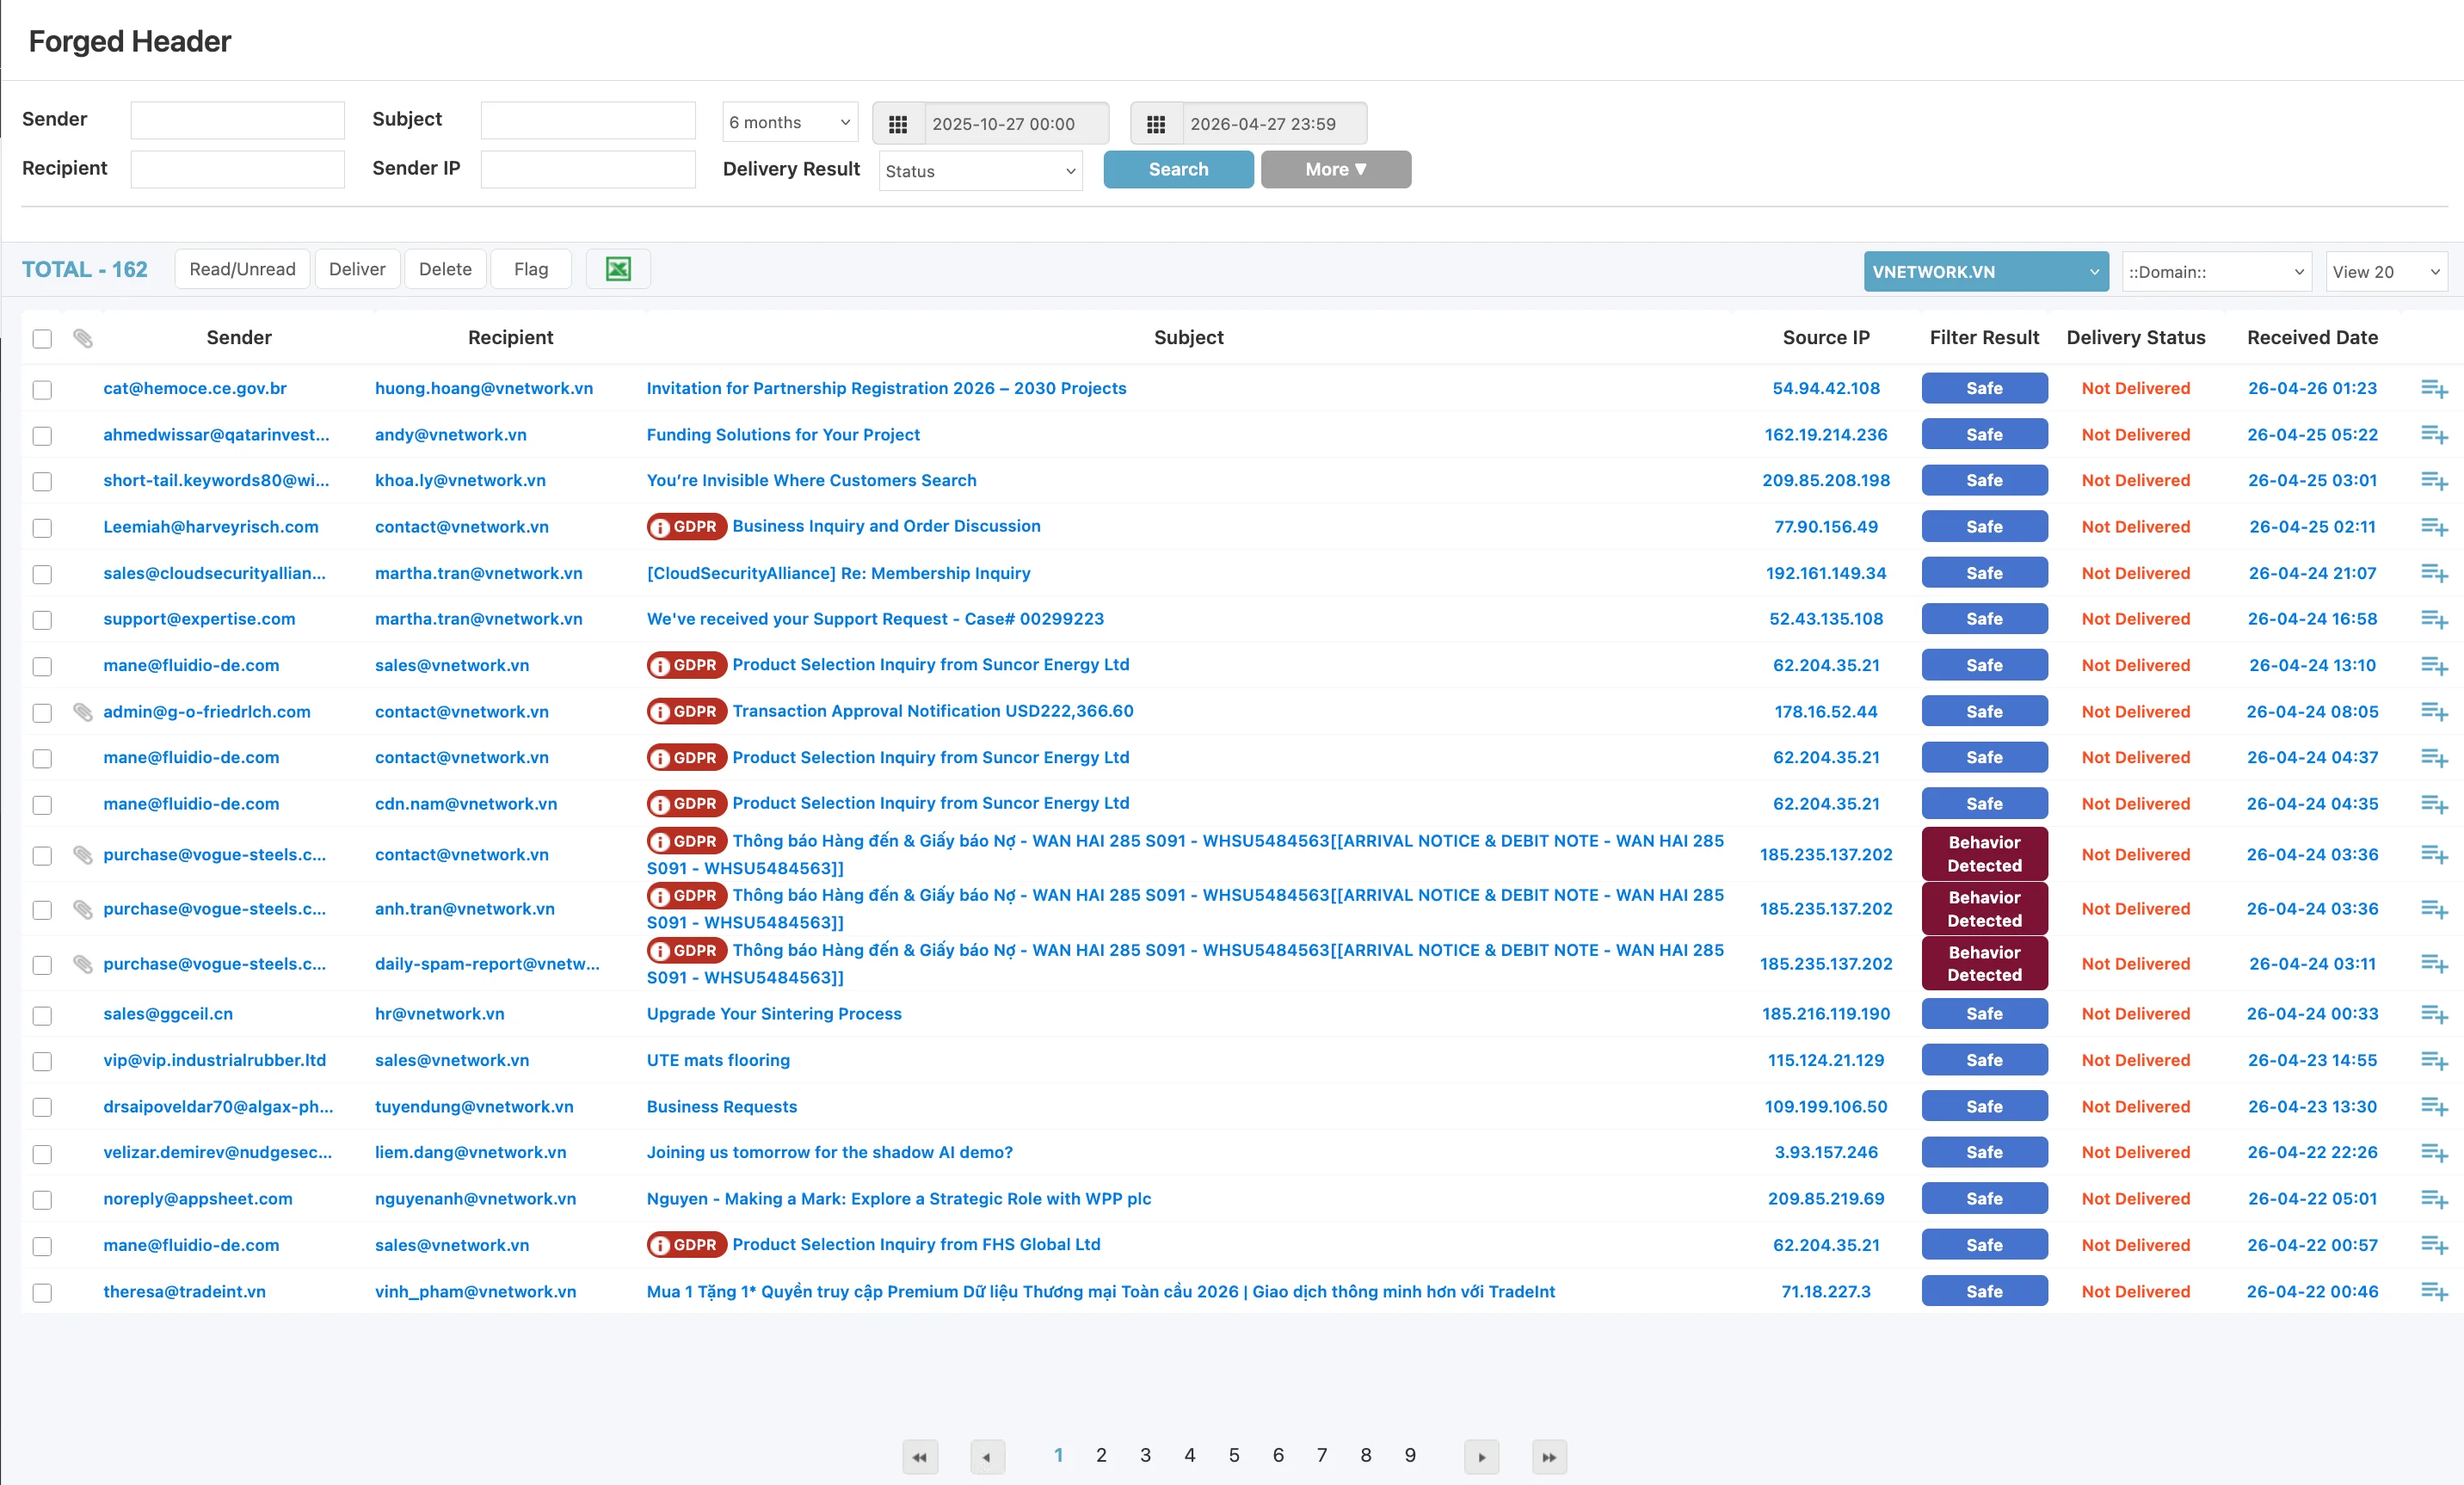Go to page 7
The width and height of the screenshot is (2464, 1485).
pos(1322,1455)
